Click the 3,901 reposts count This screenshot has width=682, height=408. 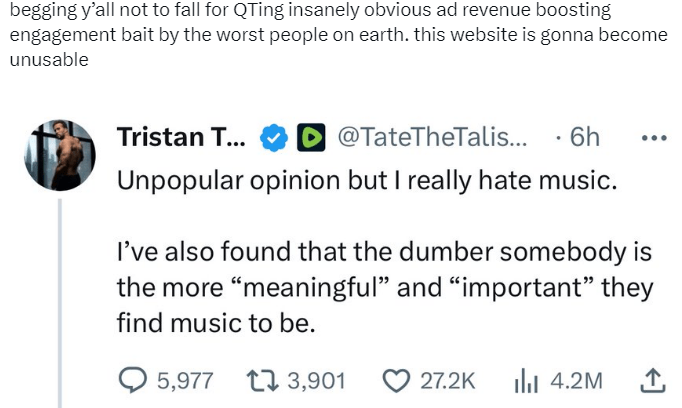click(316, 380)
